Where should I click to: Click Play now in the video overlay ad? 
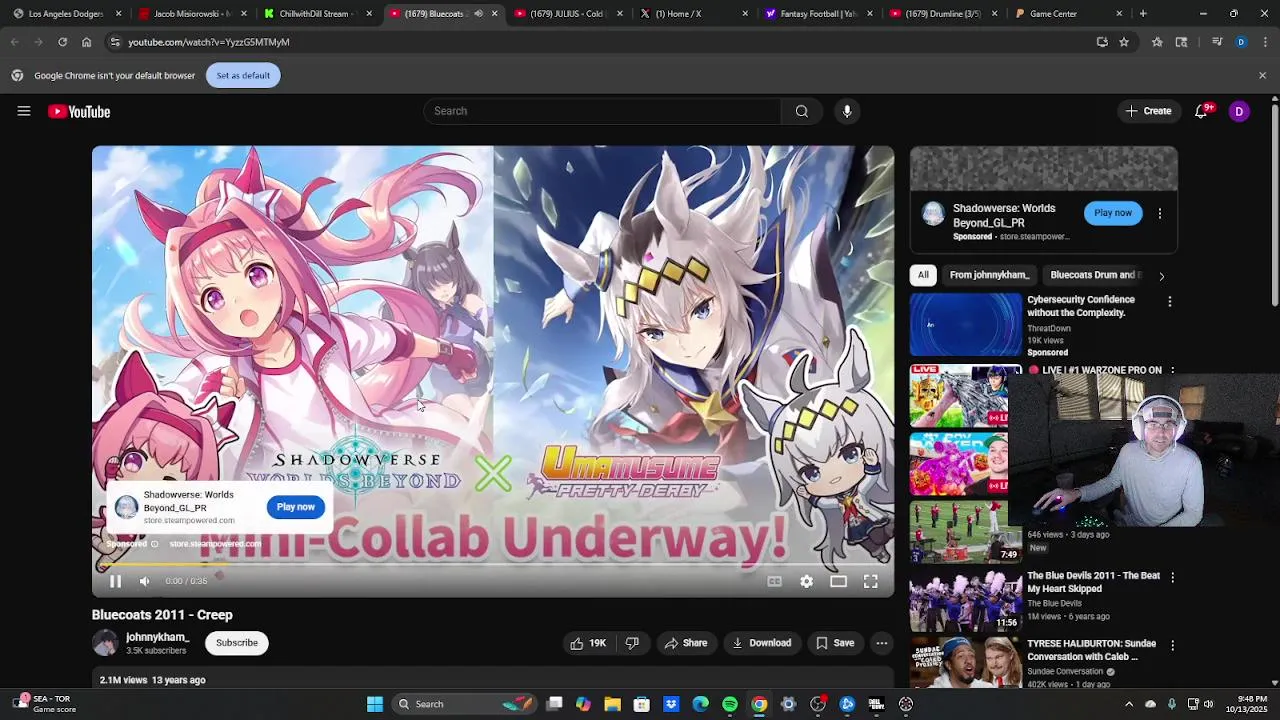coord(295,507)
